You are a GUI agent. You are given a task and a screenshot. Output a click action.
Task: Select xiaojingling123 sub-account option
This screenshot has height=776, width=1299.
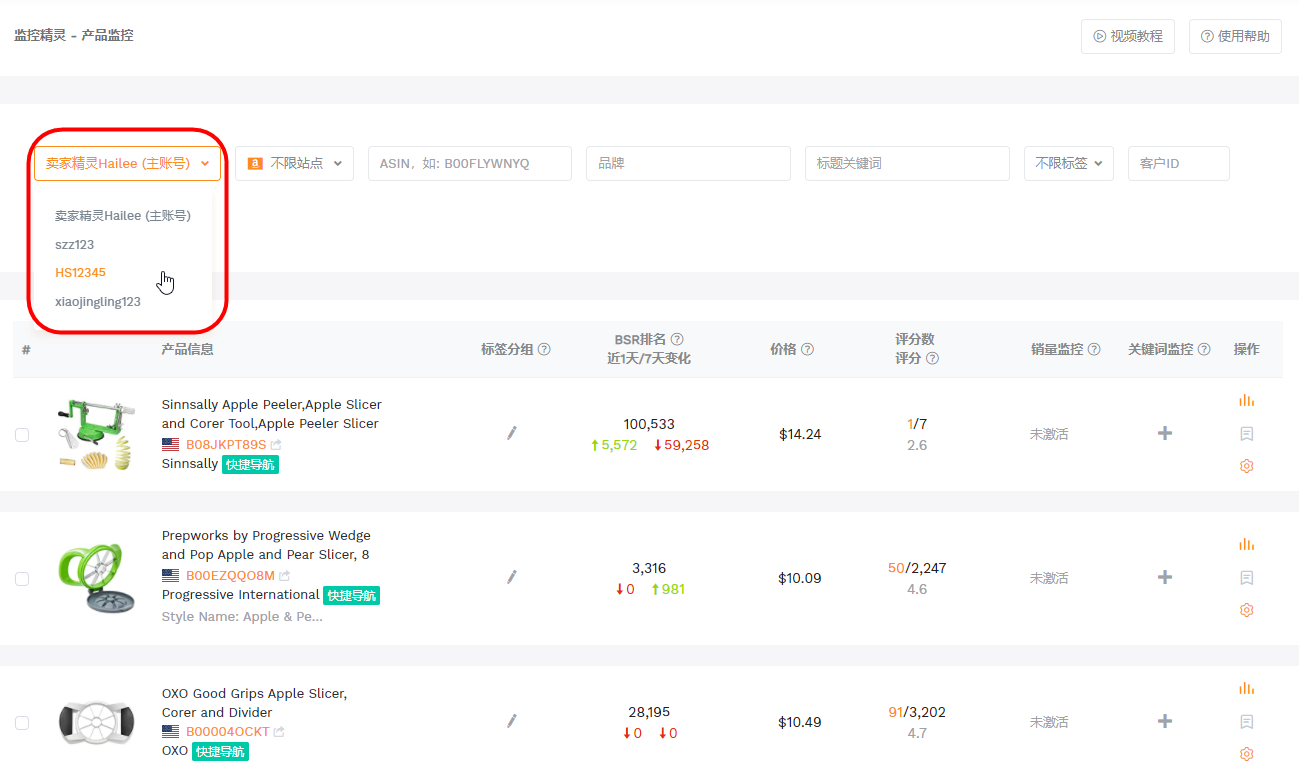(x=98, y=302)
